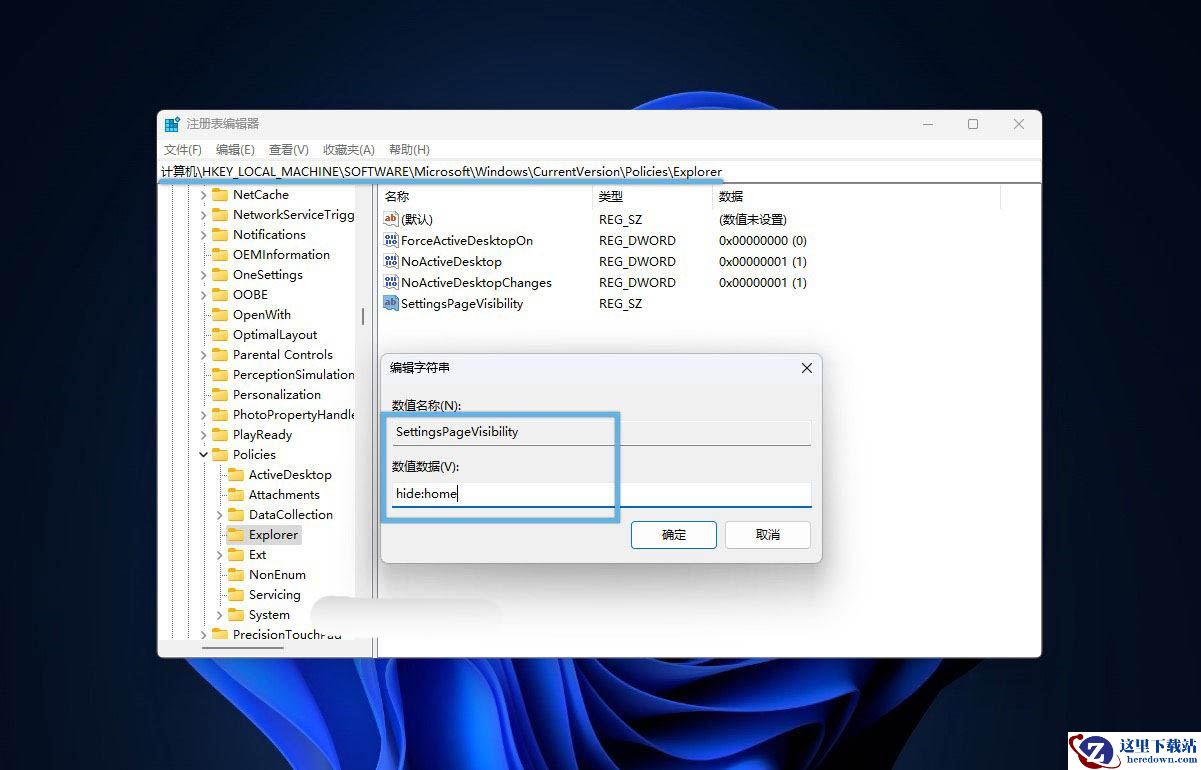The width and height of the screenshot is (1201, 770).
Task: Expand the OOBE tree node
Action: [x=204, y=295]
